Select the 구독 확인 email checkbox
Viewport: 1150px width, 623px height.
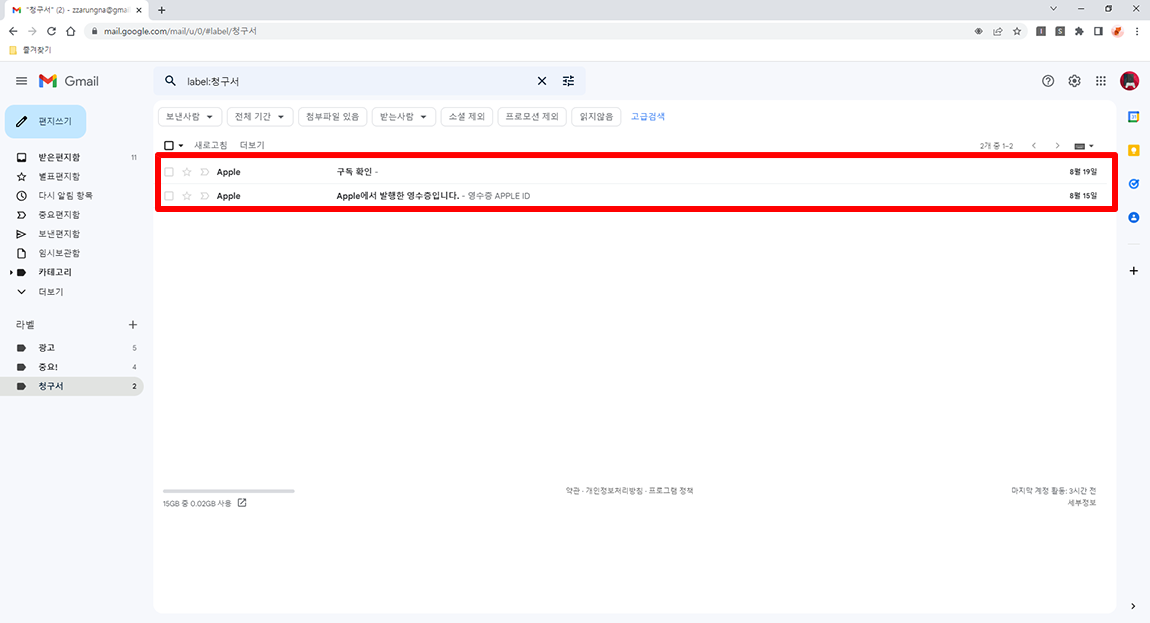[x=169, y=172]
